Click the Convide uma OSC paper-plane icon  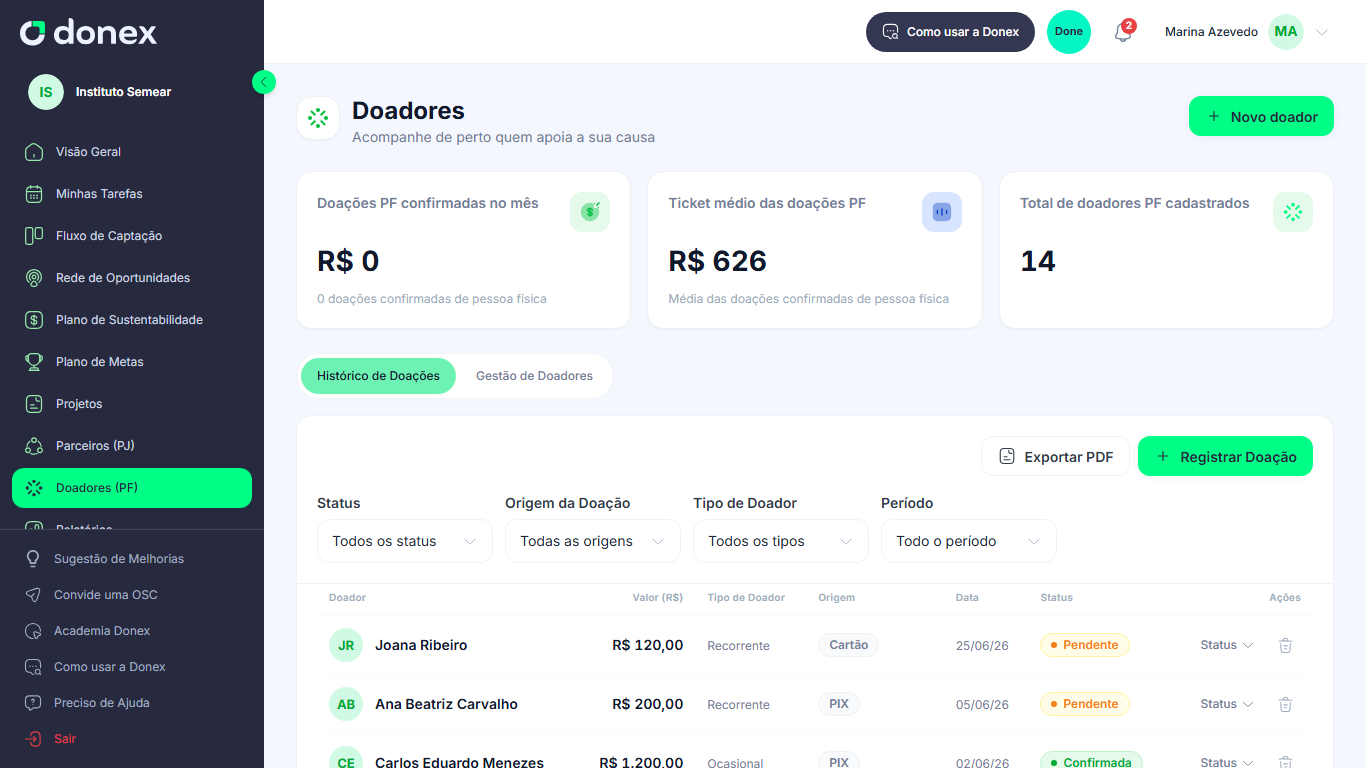click(33, 595)
